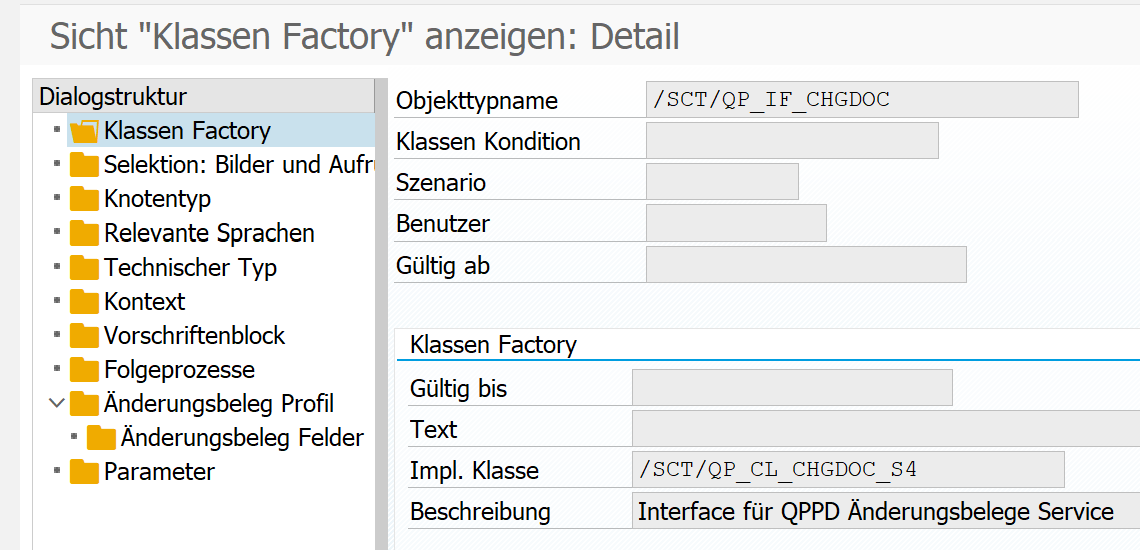Click the Technischer Typ folder icon
The width and height of the screenshot is (1140, 550).
(84, 267)
